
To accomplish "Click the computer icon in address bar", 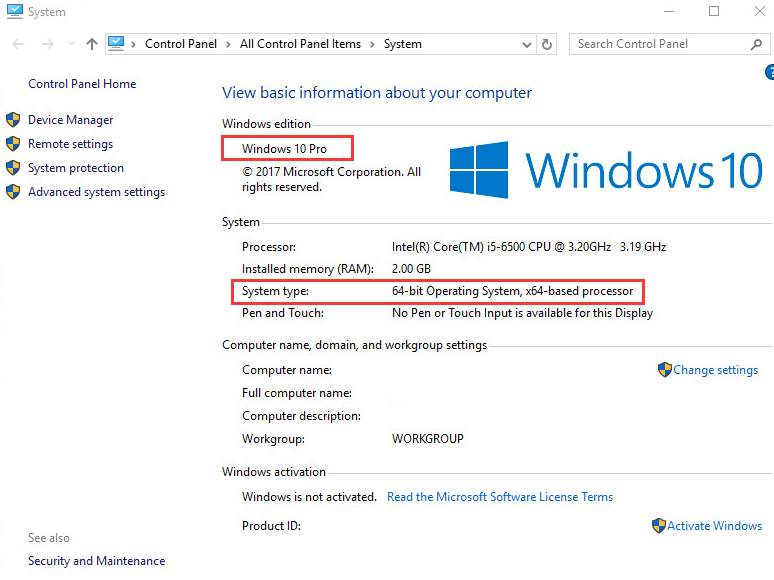I will click(116, 43).
